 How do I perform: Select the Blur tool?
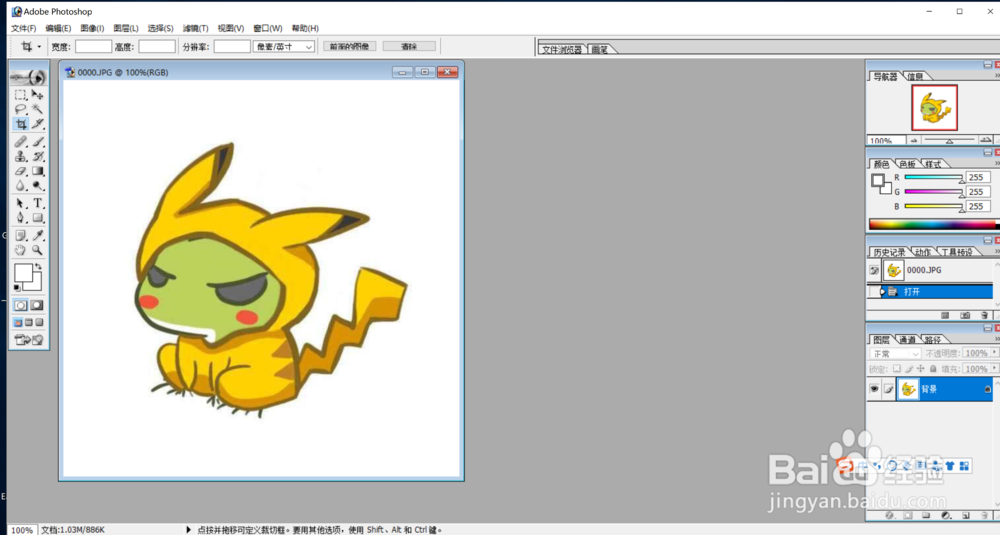click(x=20, y=186)
